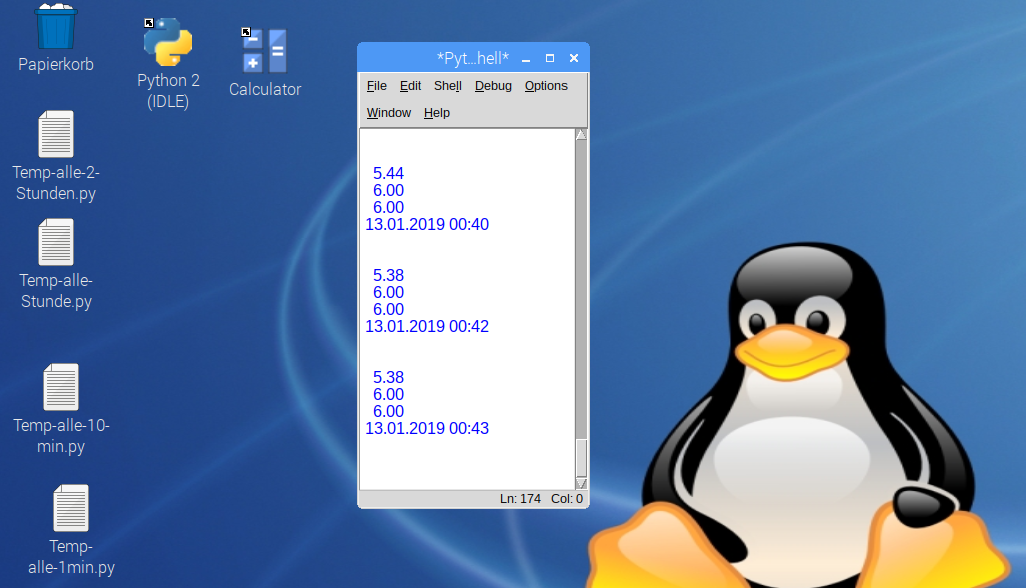Open the File menu in Python Shell
1026x588 pixels.
[x=376, y=86]
